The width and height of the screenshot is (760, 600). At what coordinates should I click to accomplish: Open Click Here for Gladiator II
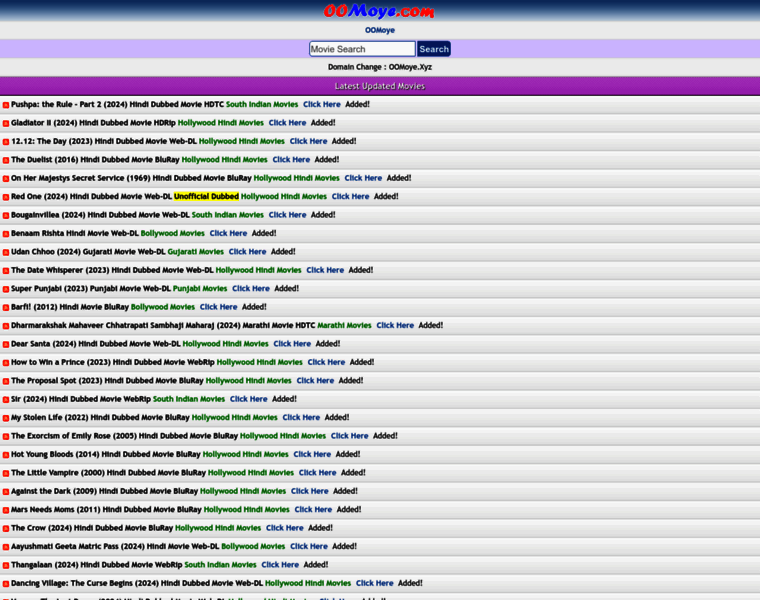point(287,123)
